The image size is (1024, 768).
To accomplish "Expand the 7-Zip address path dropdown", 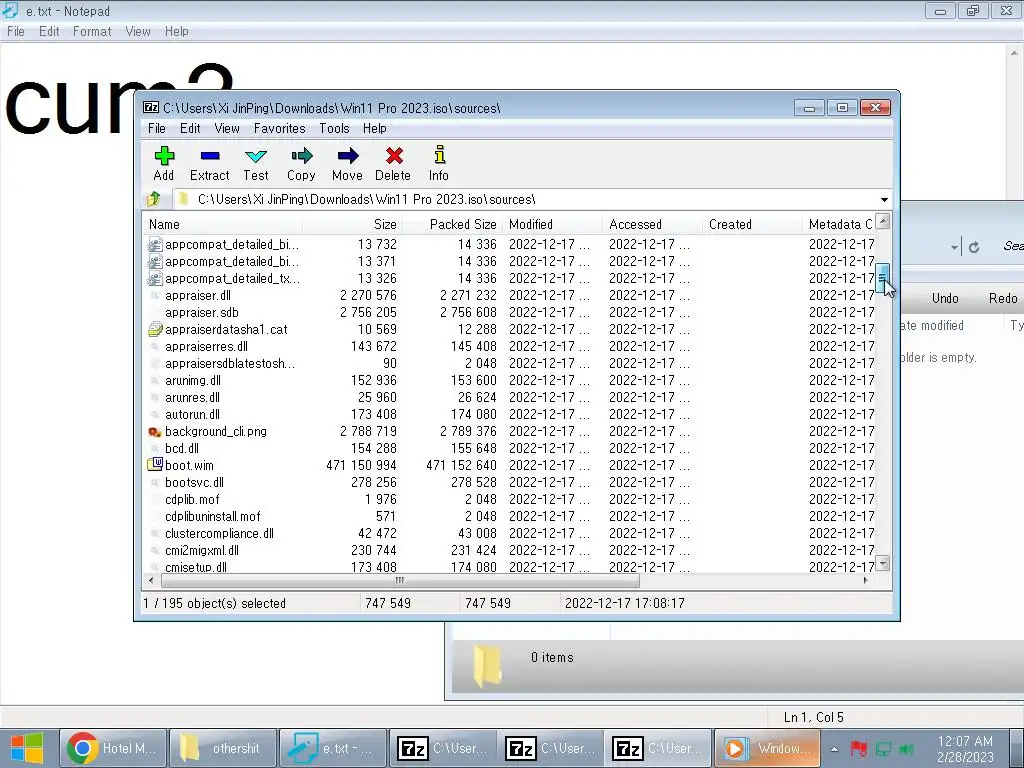I will [x=884, y=199].
